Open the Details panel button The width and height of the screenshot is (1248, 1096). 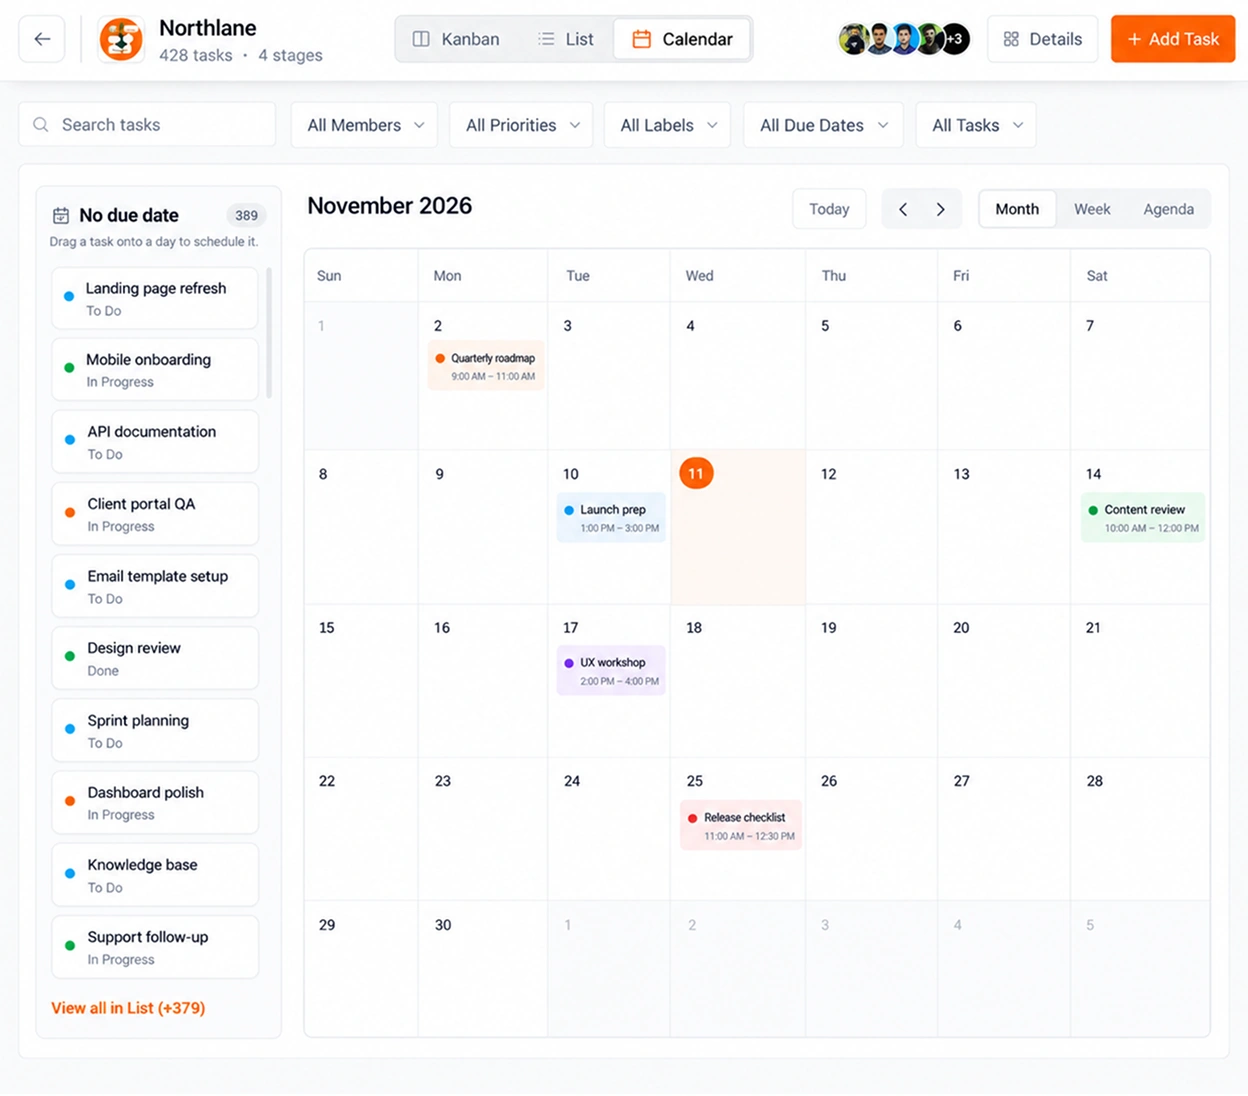tap(1042, 39)
